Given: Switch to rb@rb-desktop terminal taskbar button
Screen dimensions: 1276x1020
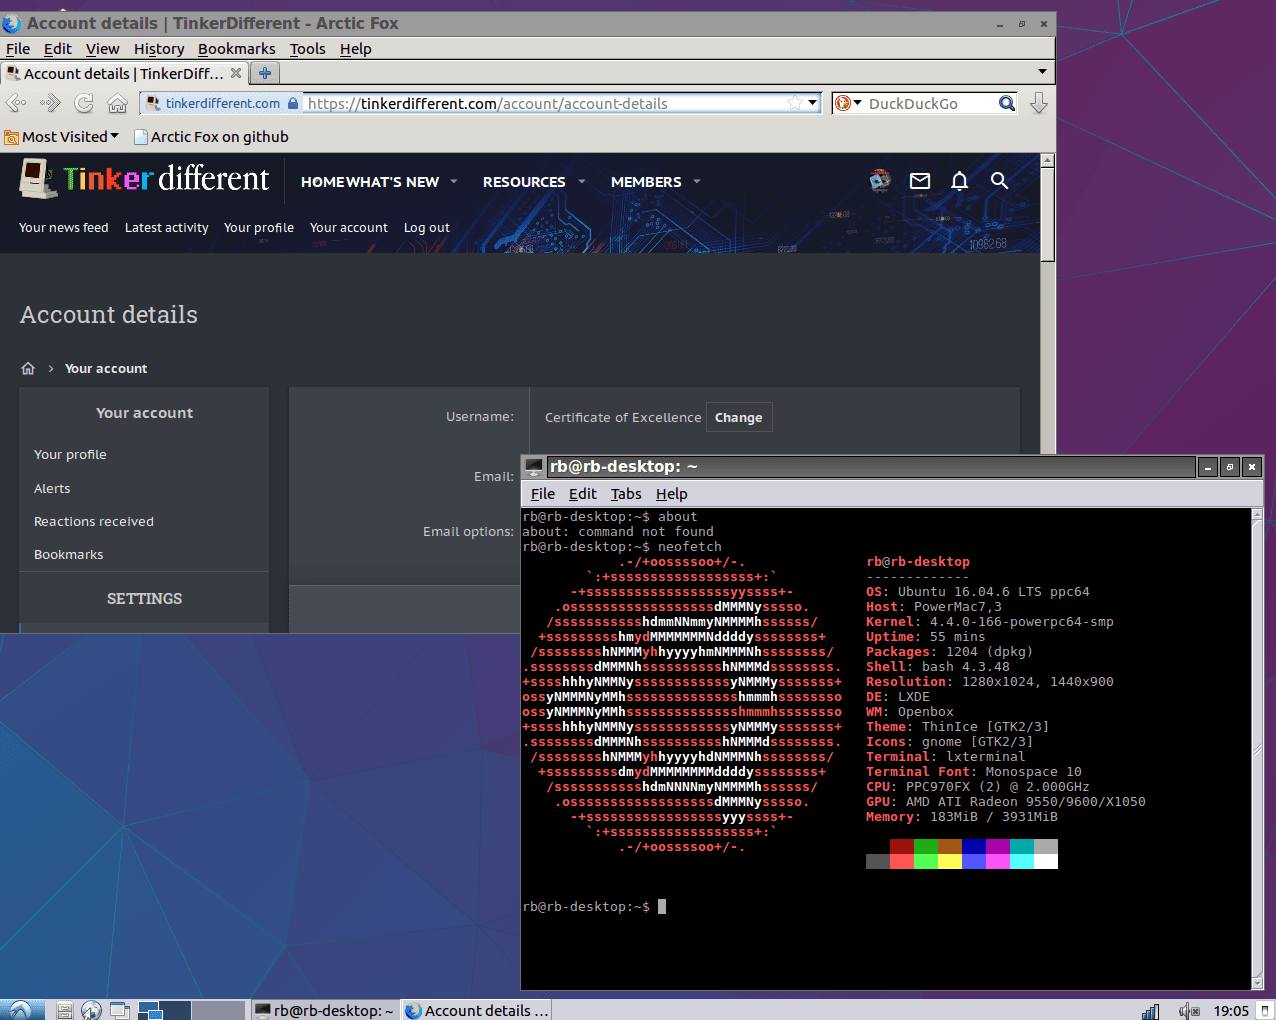Looking at the screenshot, I should [324, 1010].
